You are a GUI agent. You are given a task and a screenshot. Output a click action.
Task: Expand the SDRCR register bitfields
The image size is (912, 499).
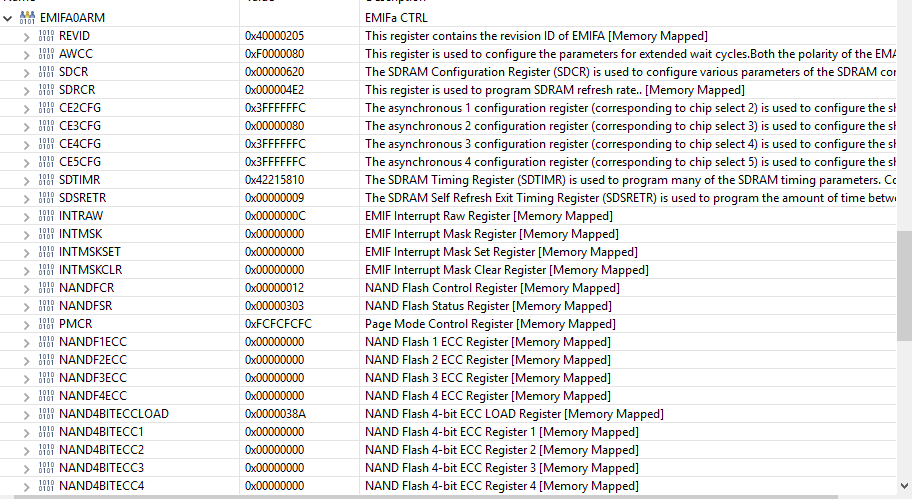coord(26,91)
